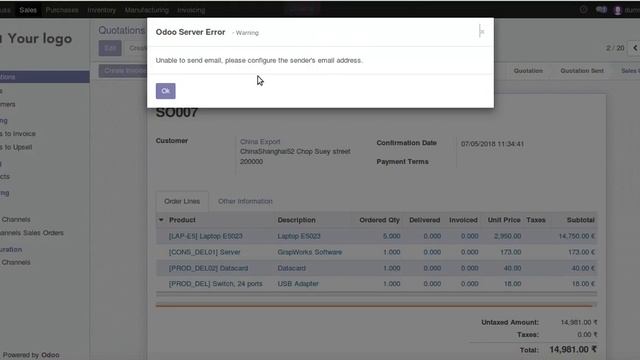Image resolution: width=640 pixels, height=360 pixels.
Task: Click the GrapWorks Software description cell
Action: click(x=310, y=252)
